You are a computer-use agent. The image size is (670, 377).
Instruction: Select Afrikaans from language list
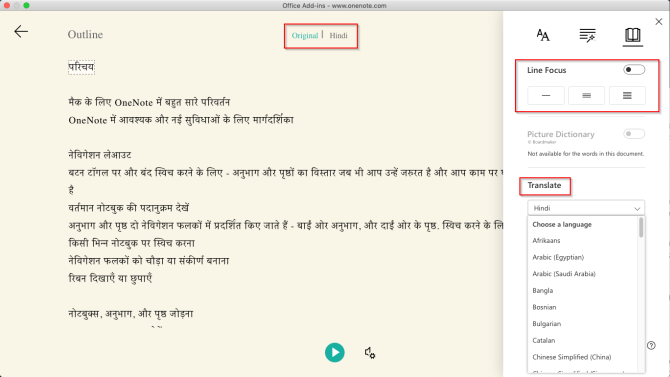coord(546,241)
